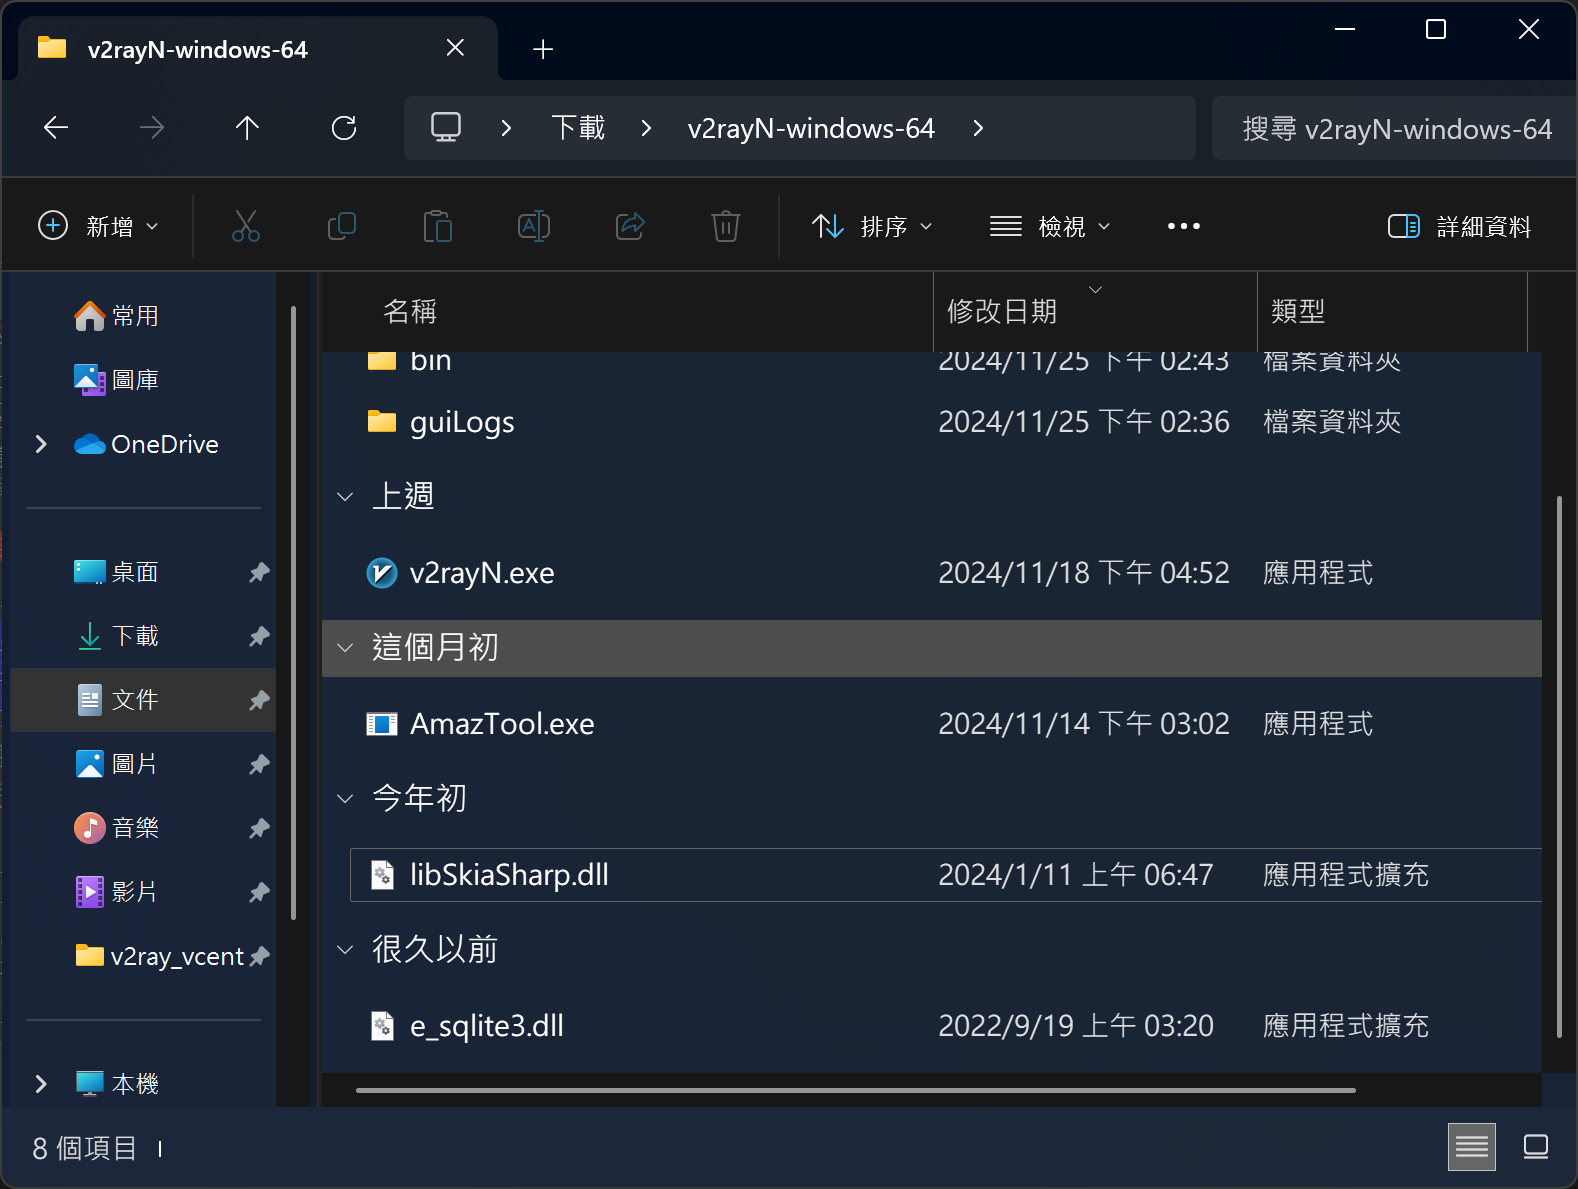Screen dimensions: 1578x1189
Task: Click the Delete trash icon
Action: pyautogui.click(x=726, y=226)
